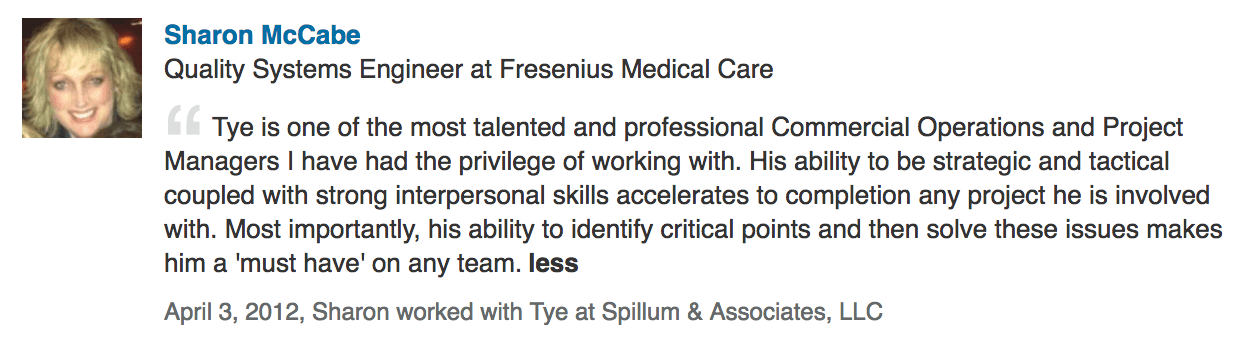Click the April 3, 2012 date text

tap(233, 312)
